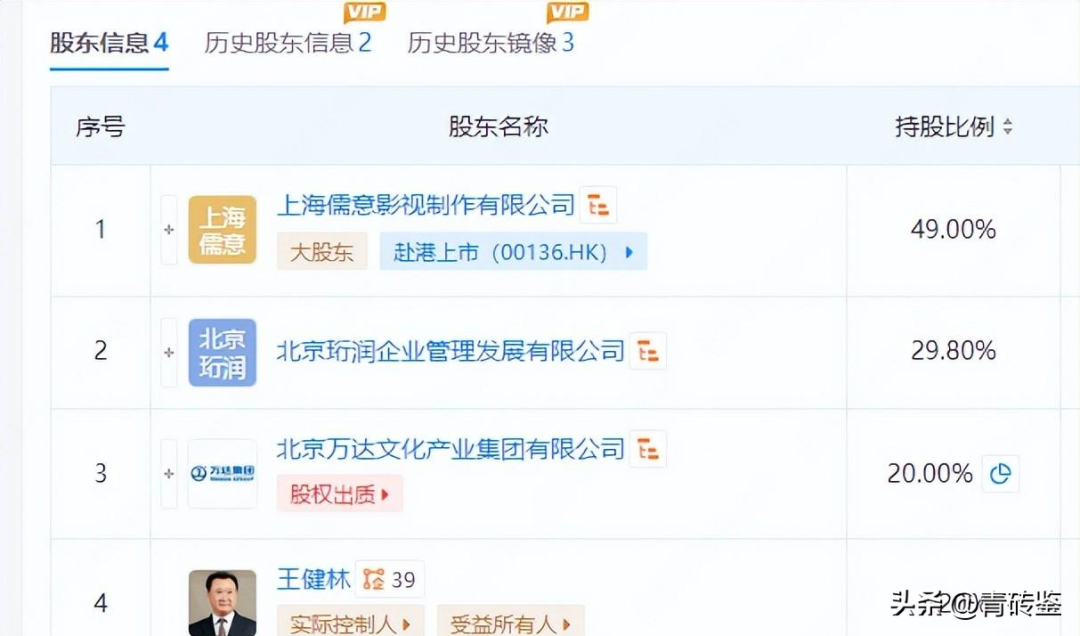1080x636 pixels.
Task: Click the 万达集团 company logo
Action: [x=222, y=473]
